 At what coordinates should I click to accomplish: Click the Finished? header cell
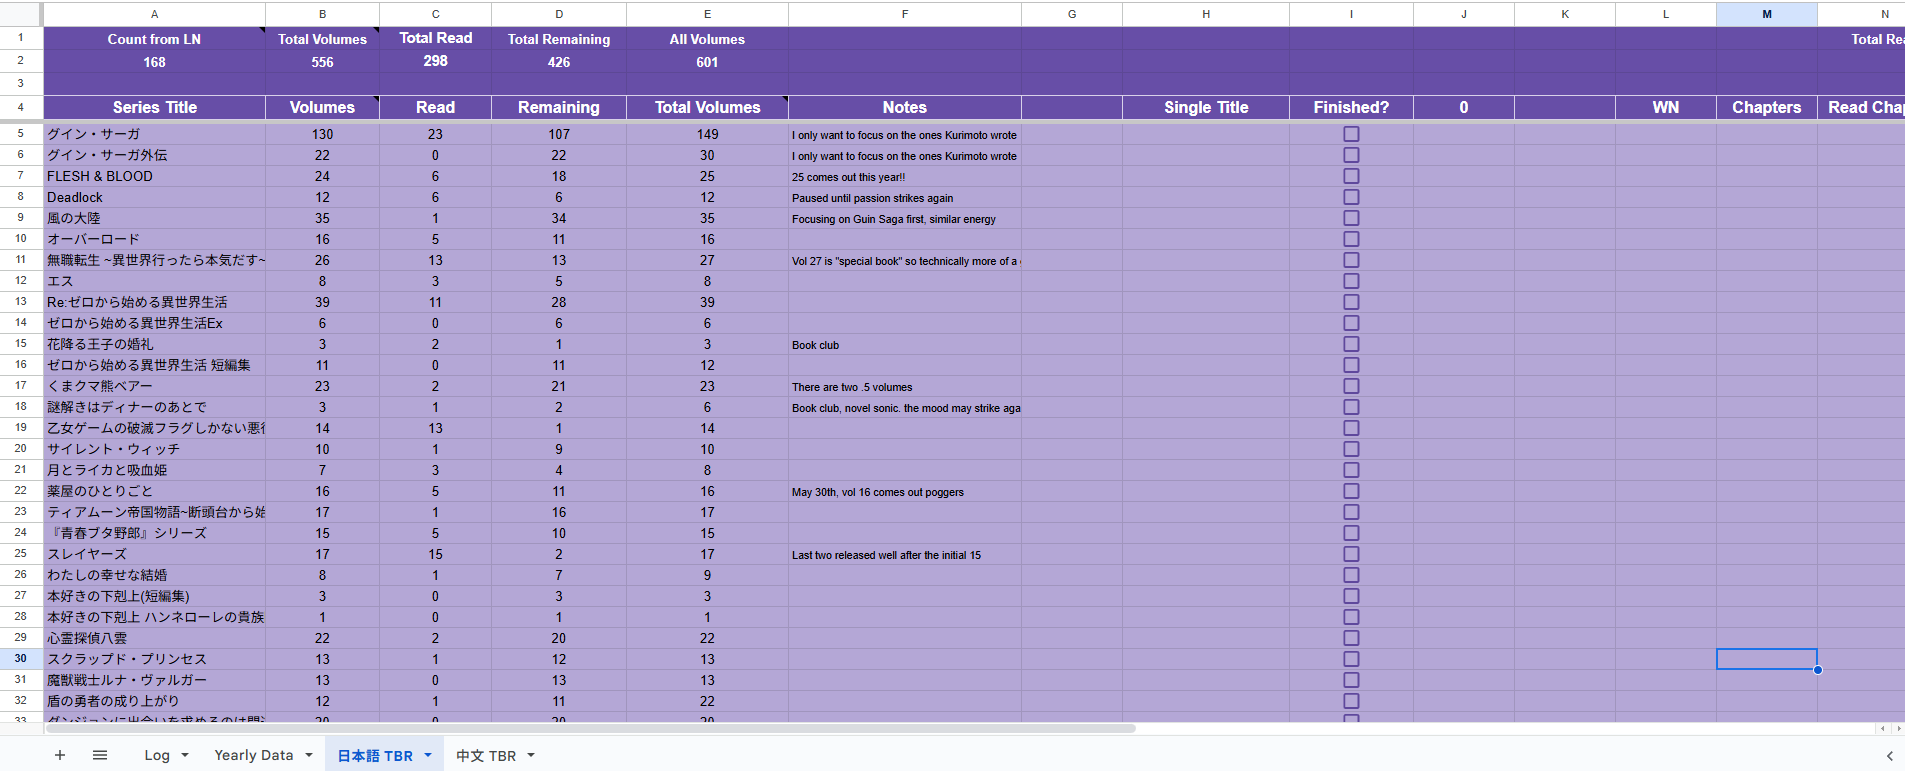pos(1351,107)
